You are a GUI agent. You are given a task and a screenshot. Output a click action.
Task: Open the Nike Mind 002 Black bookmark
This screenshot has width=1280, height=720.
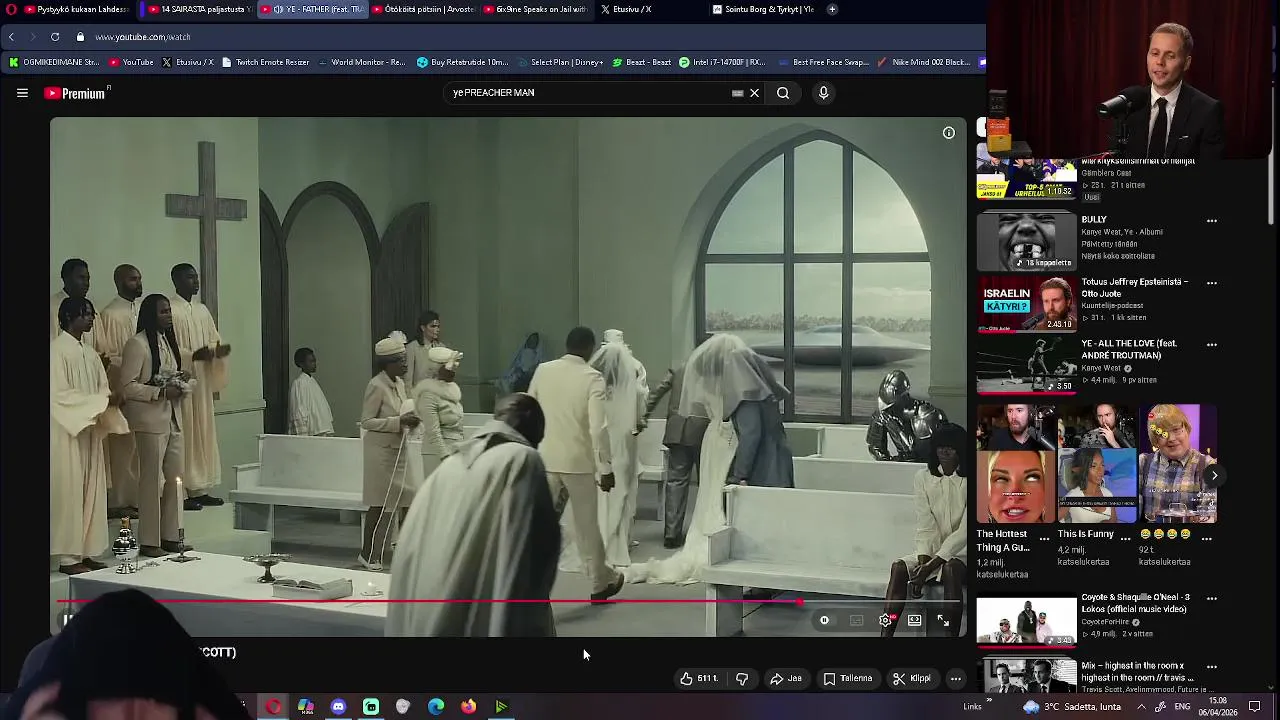[x=925, y=62]
